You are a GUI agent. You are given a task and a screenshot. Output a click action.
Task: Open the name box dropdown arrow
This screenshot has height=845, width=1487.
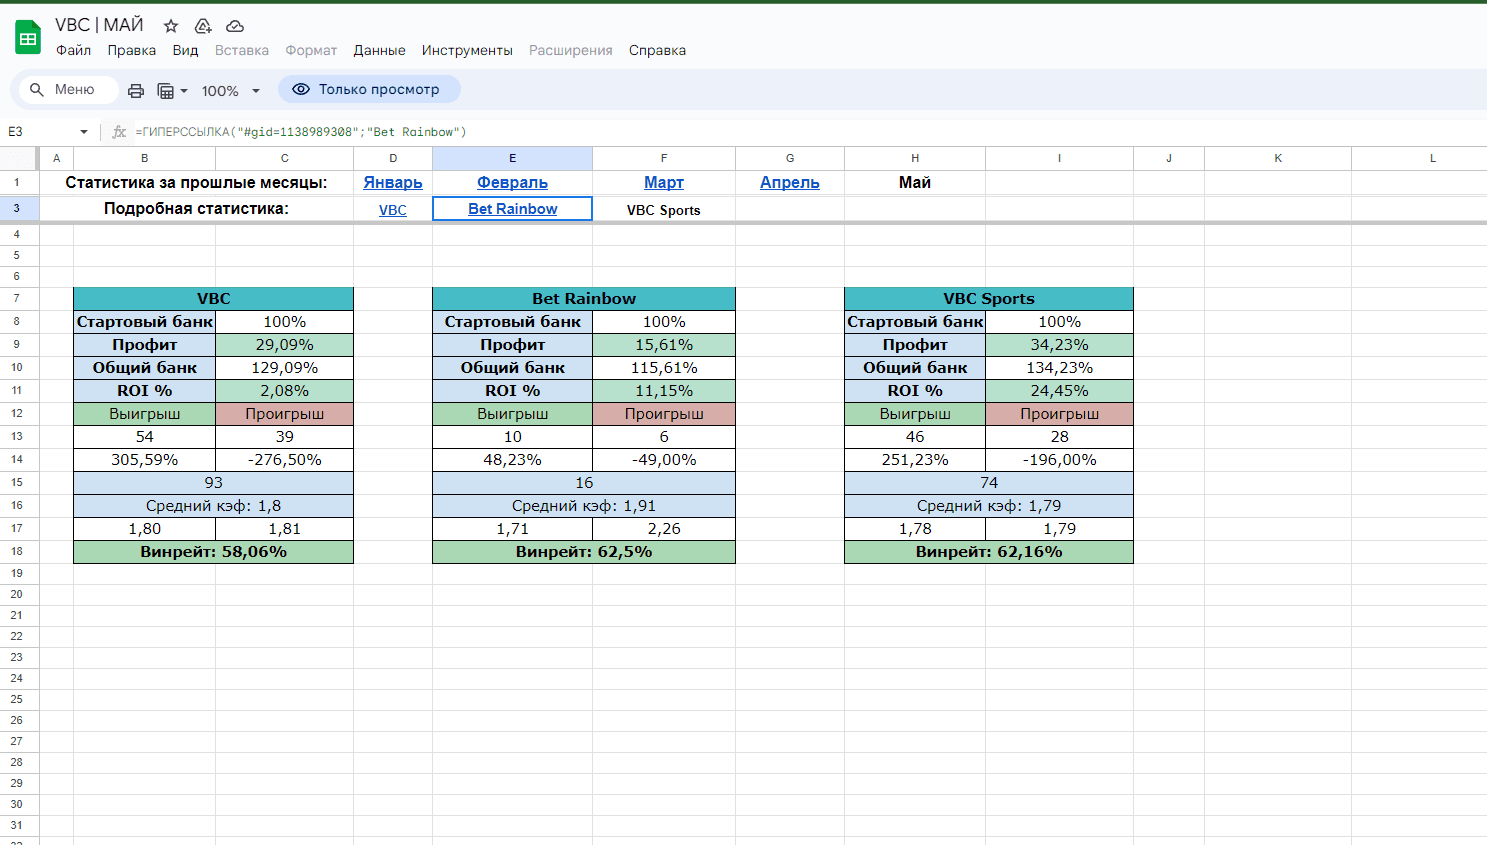(84, 132)
